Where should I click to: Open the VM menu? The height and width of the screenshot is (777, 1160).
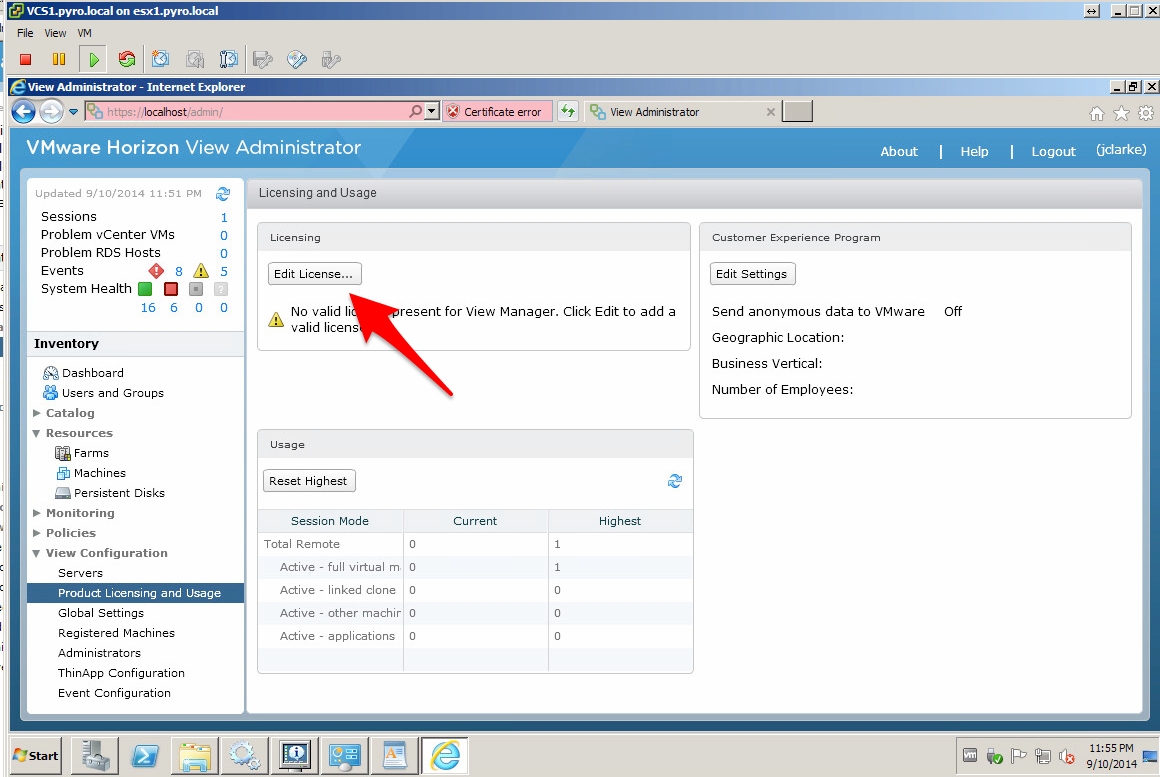click(84, 33)
